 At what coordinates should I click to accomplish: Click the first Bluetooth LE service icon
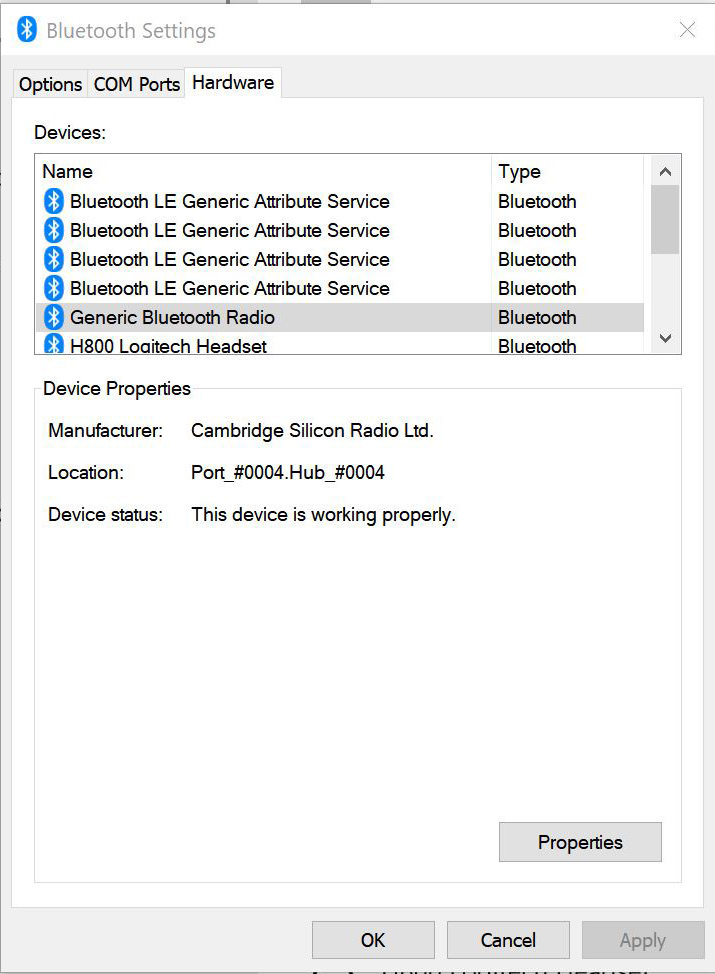53,201
